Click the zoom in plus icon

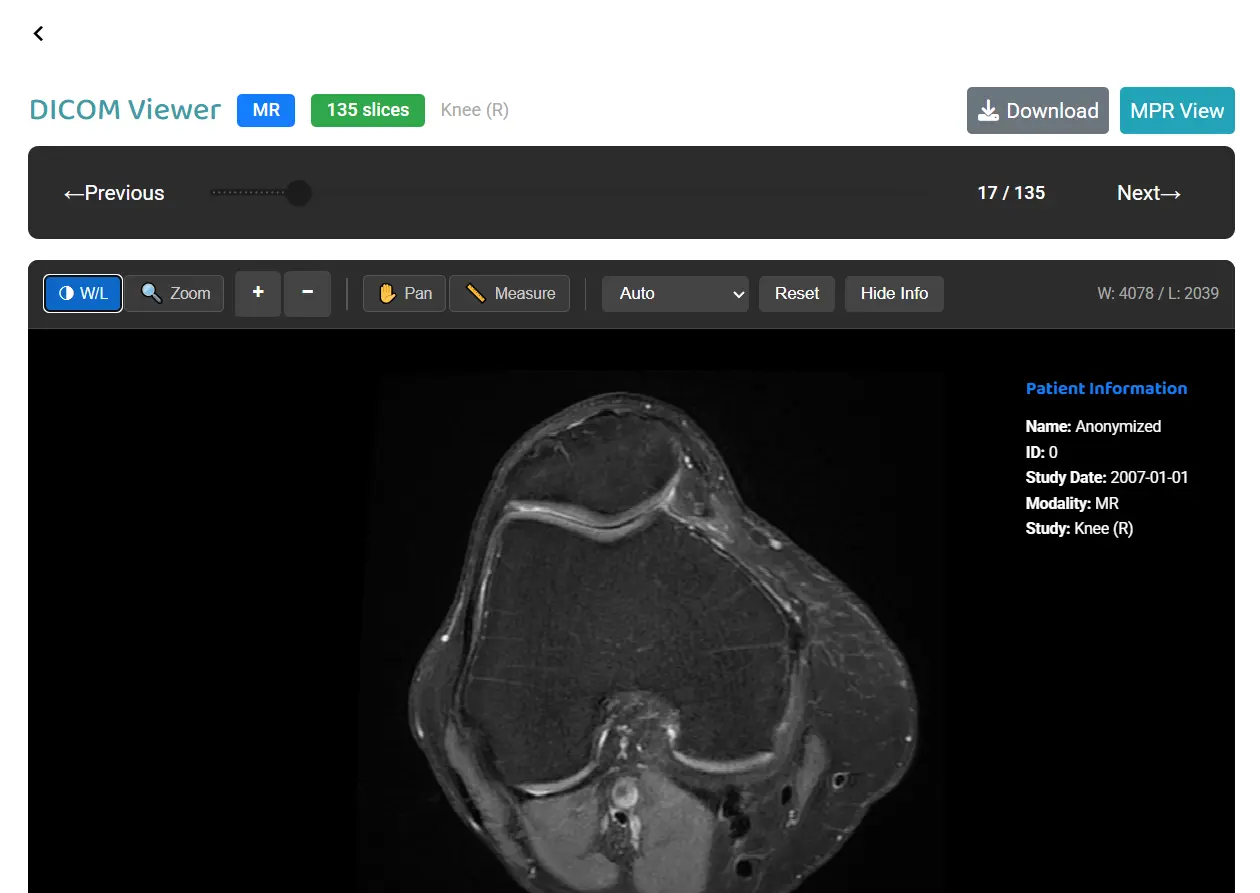[257, 293]
